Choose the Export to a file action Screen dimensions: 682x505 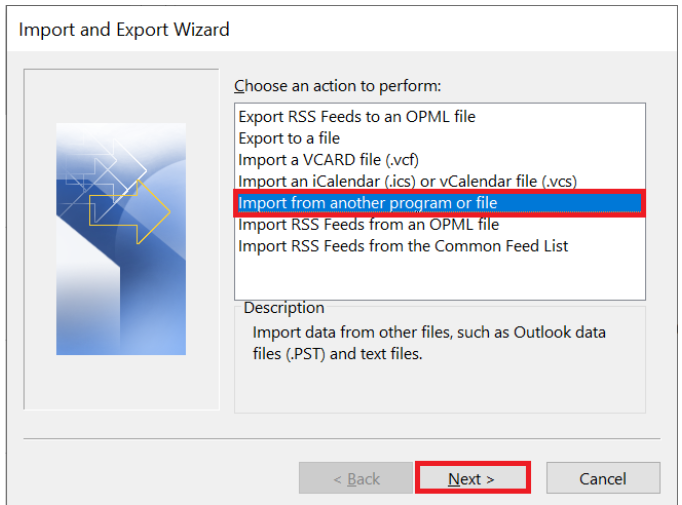click(x=289, y=138)
